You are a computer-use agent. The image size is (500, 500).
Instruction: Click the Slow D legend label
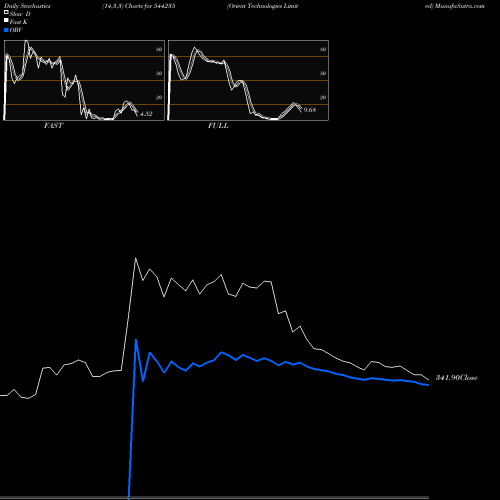pyautogui.click(x=20, y=14)
